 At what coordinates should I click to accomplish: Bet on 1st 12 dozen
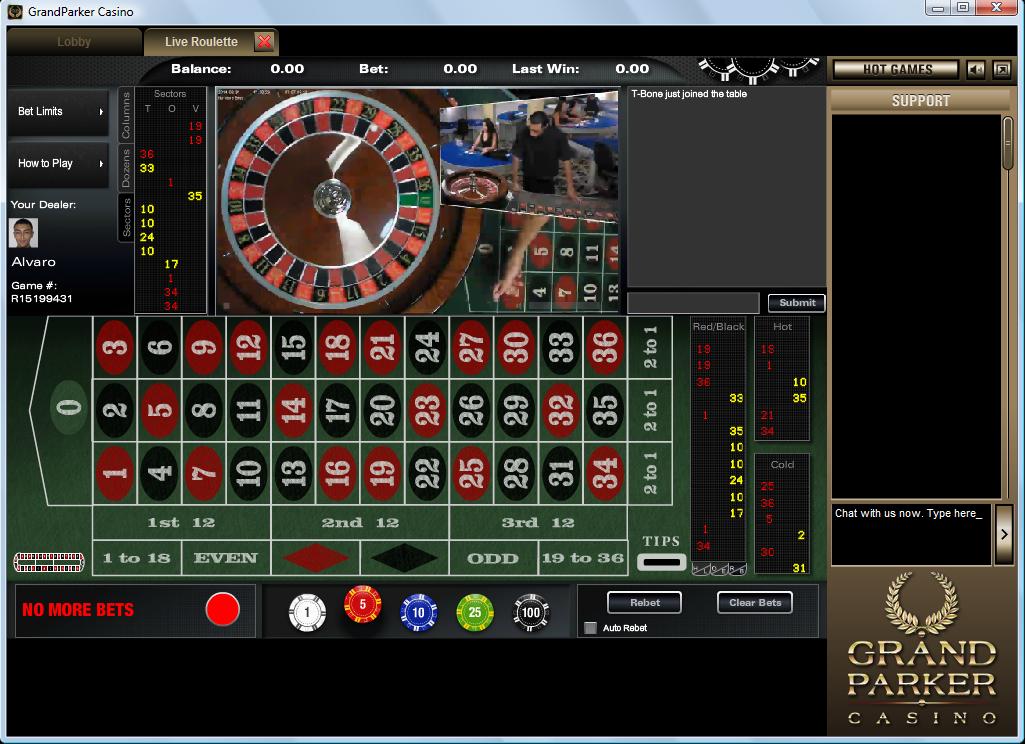pos(181,522)
